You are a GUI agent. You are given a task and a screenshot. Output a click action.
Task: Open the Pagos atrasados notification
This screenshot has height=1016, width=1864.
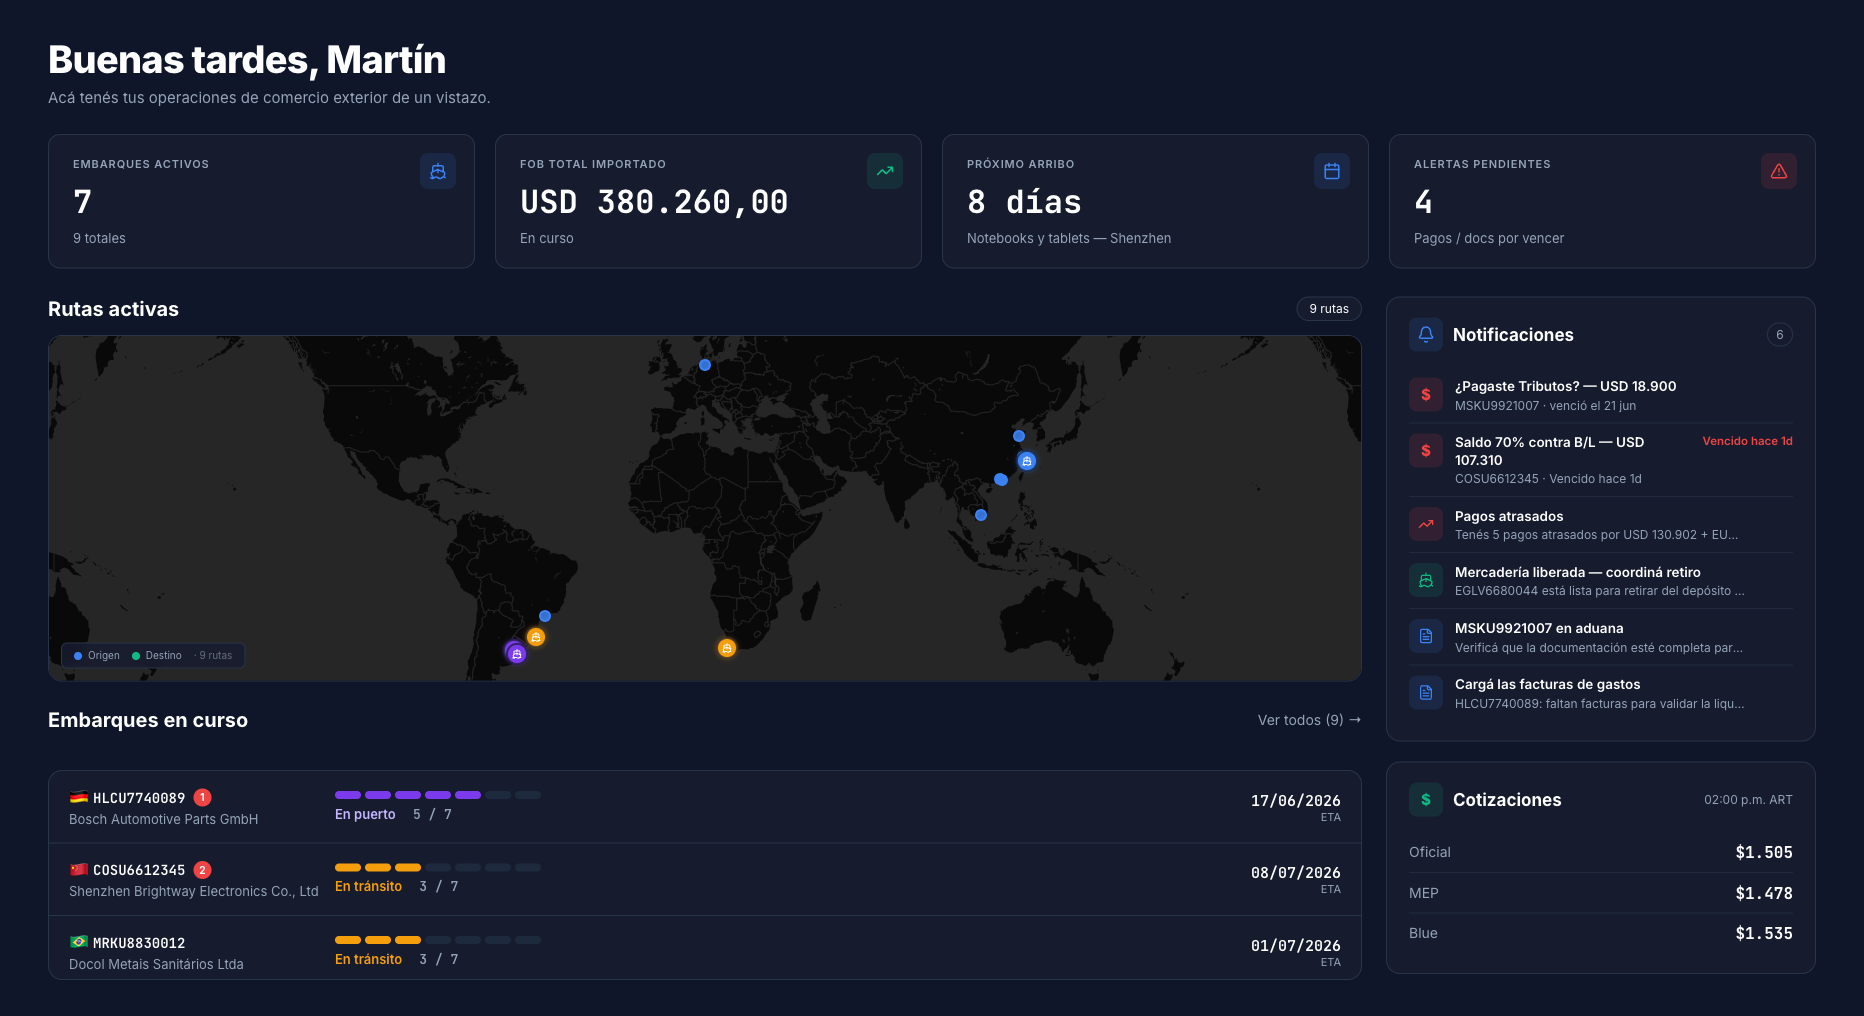pos(1601,525)
